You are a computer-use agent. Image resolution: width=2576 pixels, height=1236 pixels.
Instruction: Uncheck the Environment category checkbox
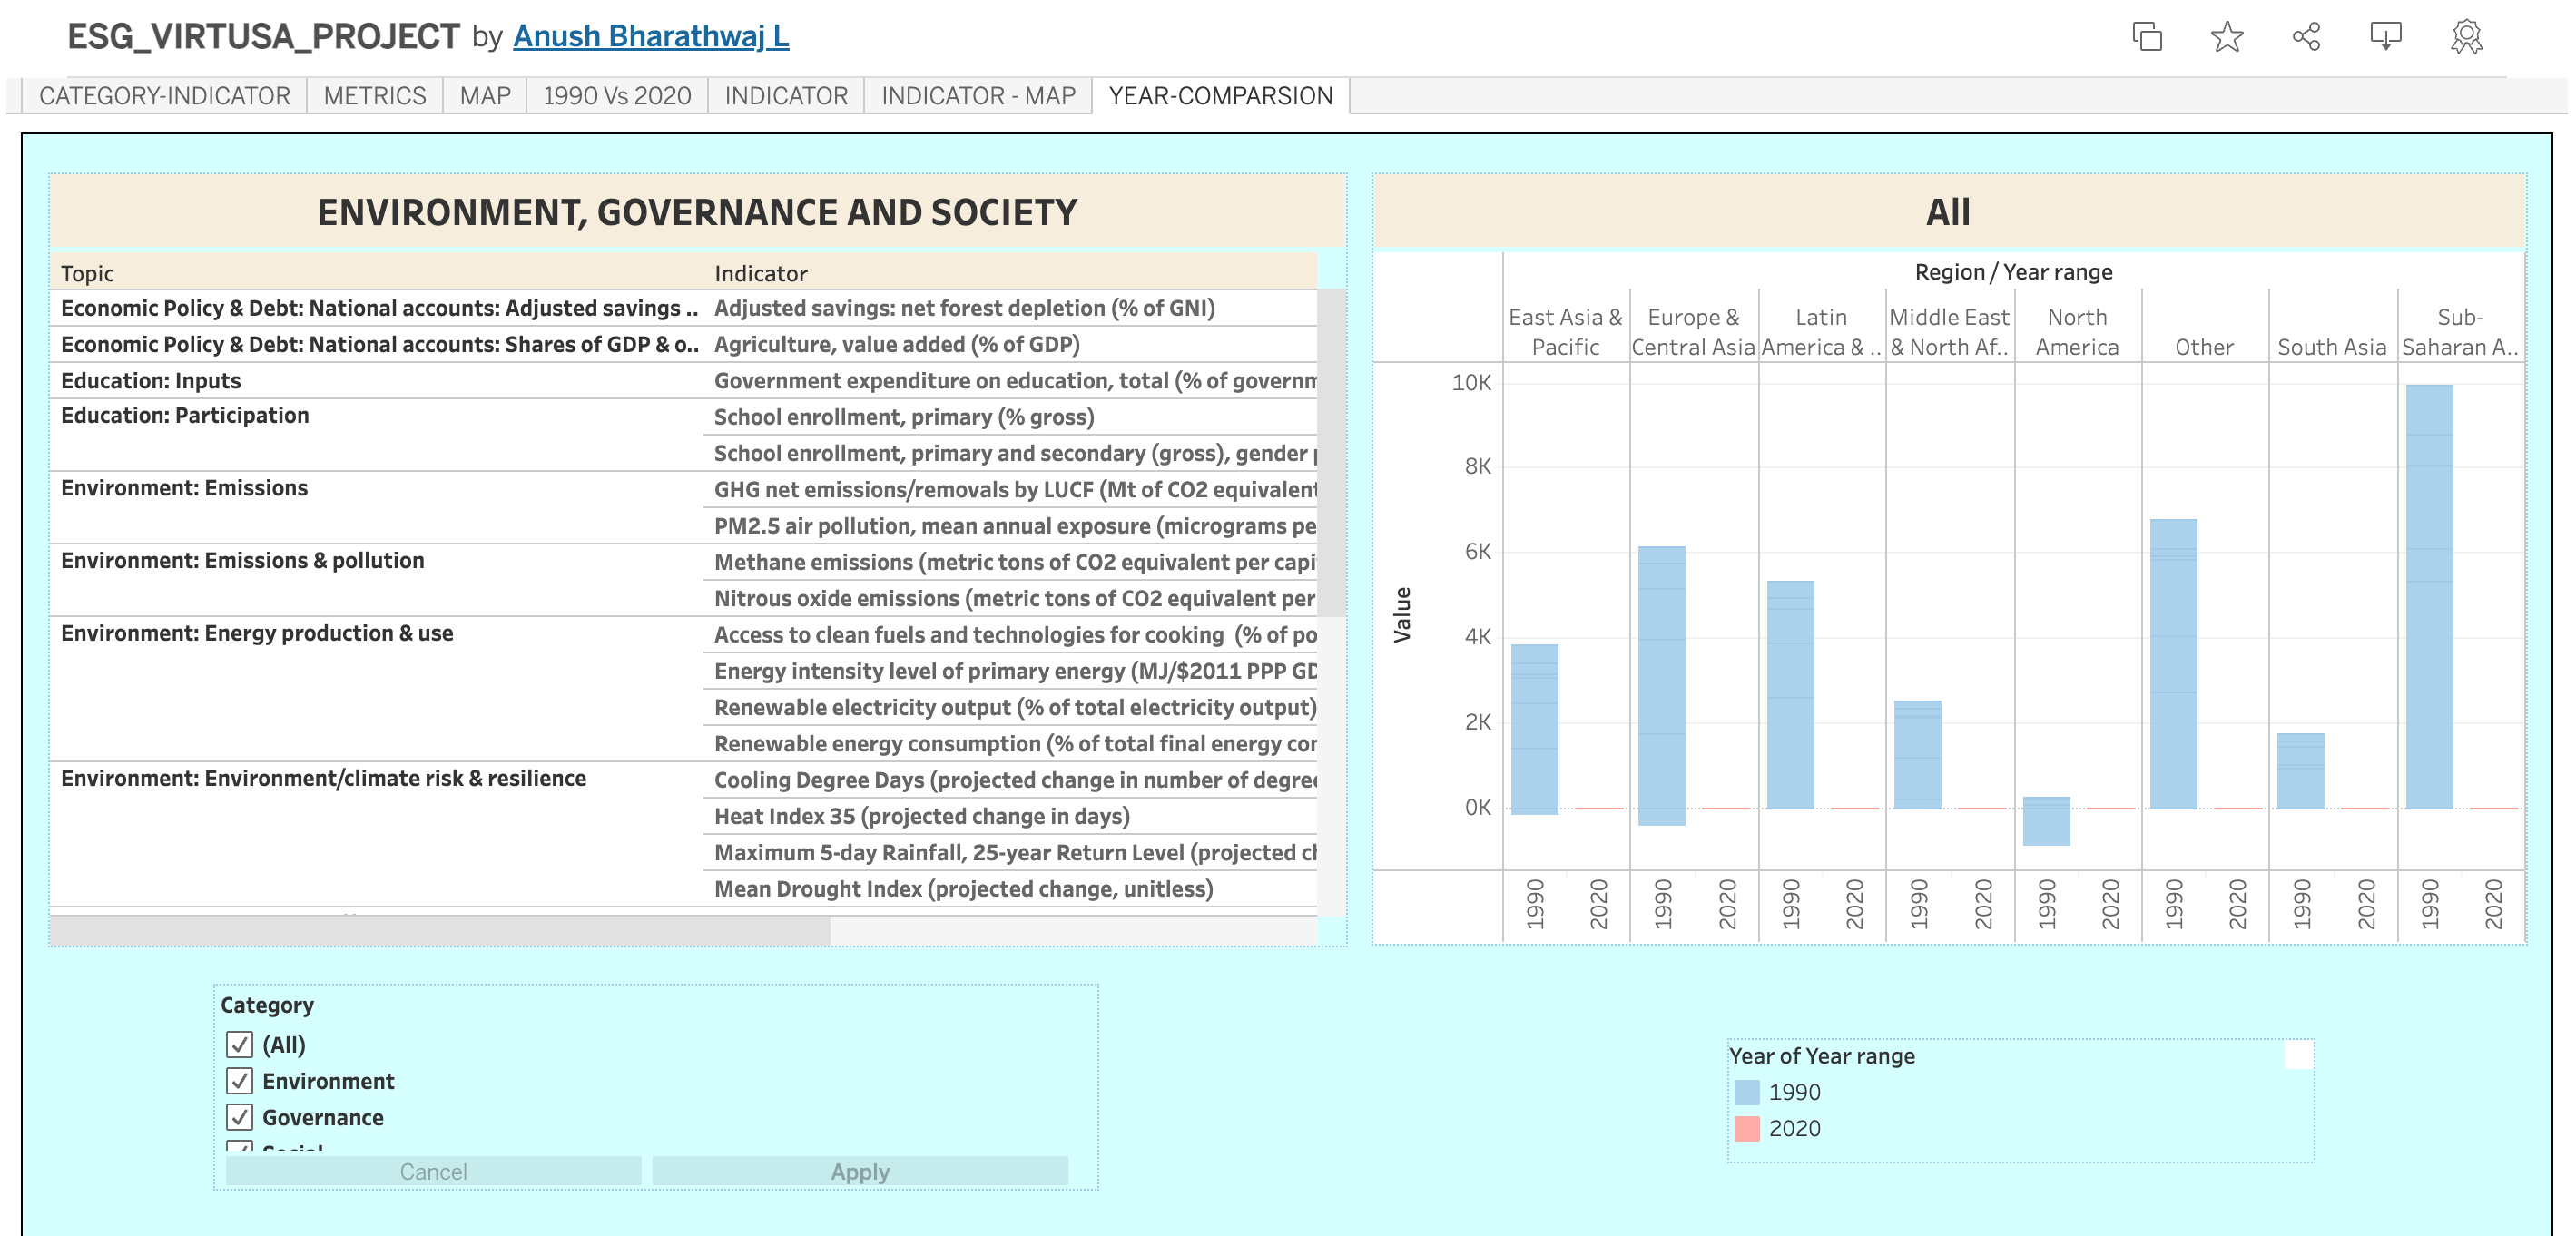pos(239,1081)
